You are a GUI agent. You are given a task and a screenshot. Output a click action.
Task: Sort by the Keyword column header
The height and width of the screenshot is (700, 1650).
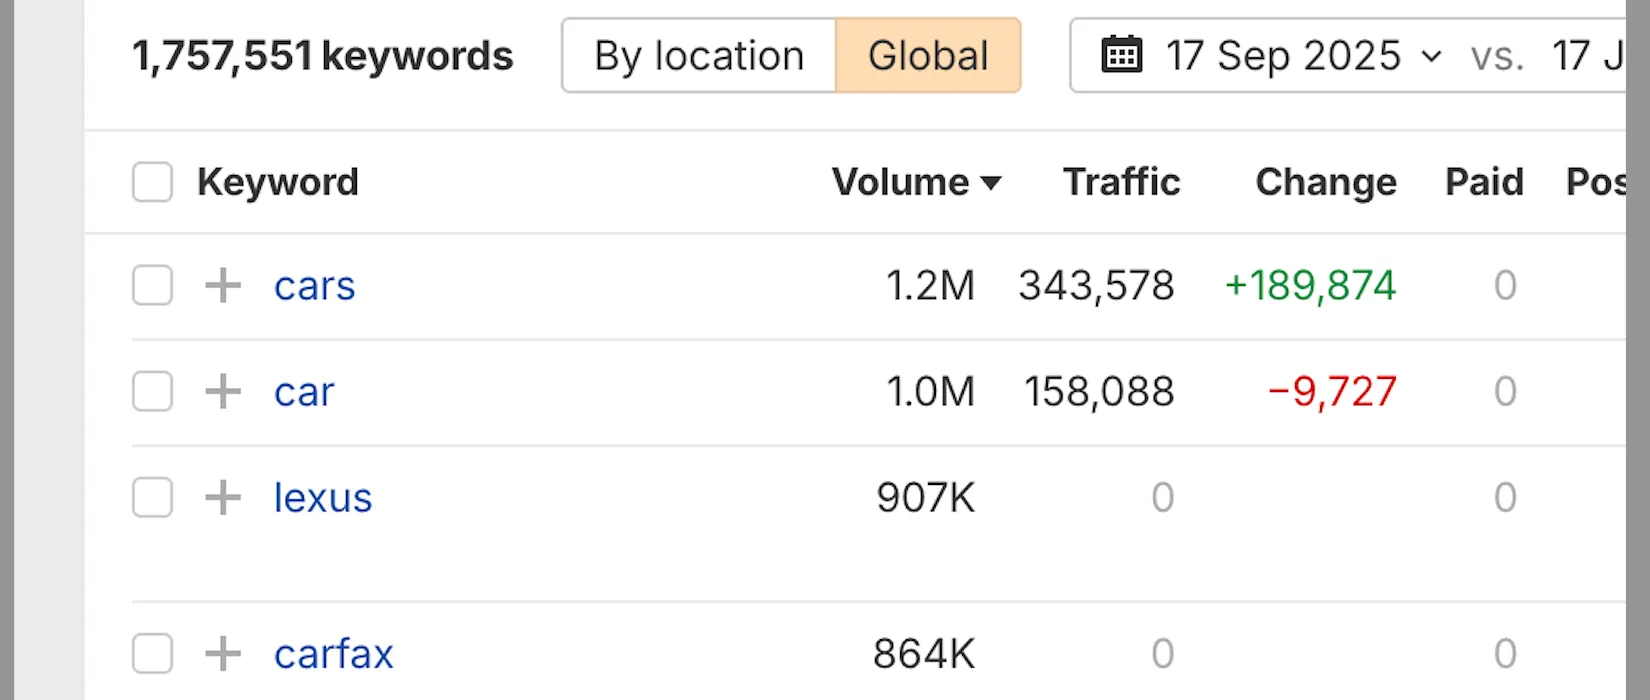click(x=278, y=182)
